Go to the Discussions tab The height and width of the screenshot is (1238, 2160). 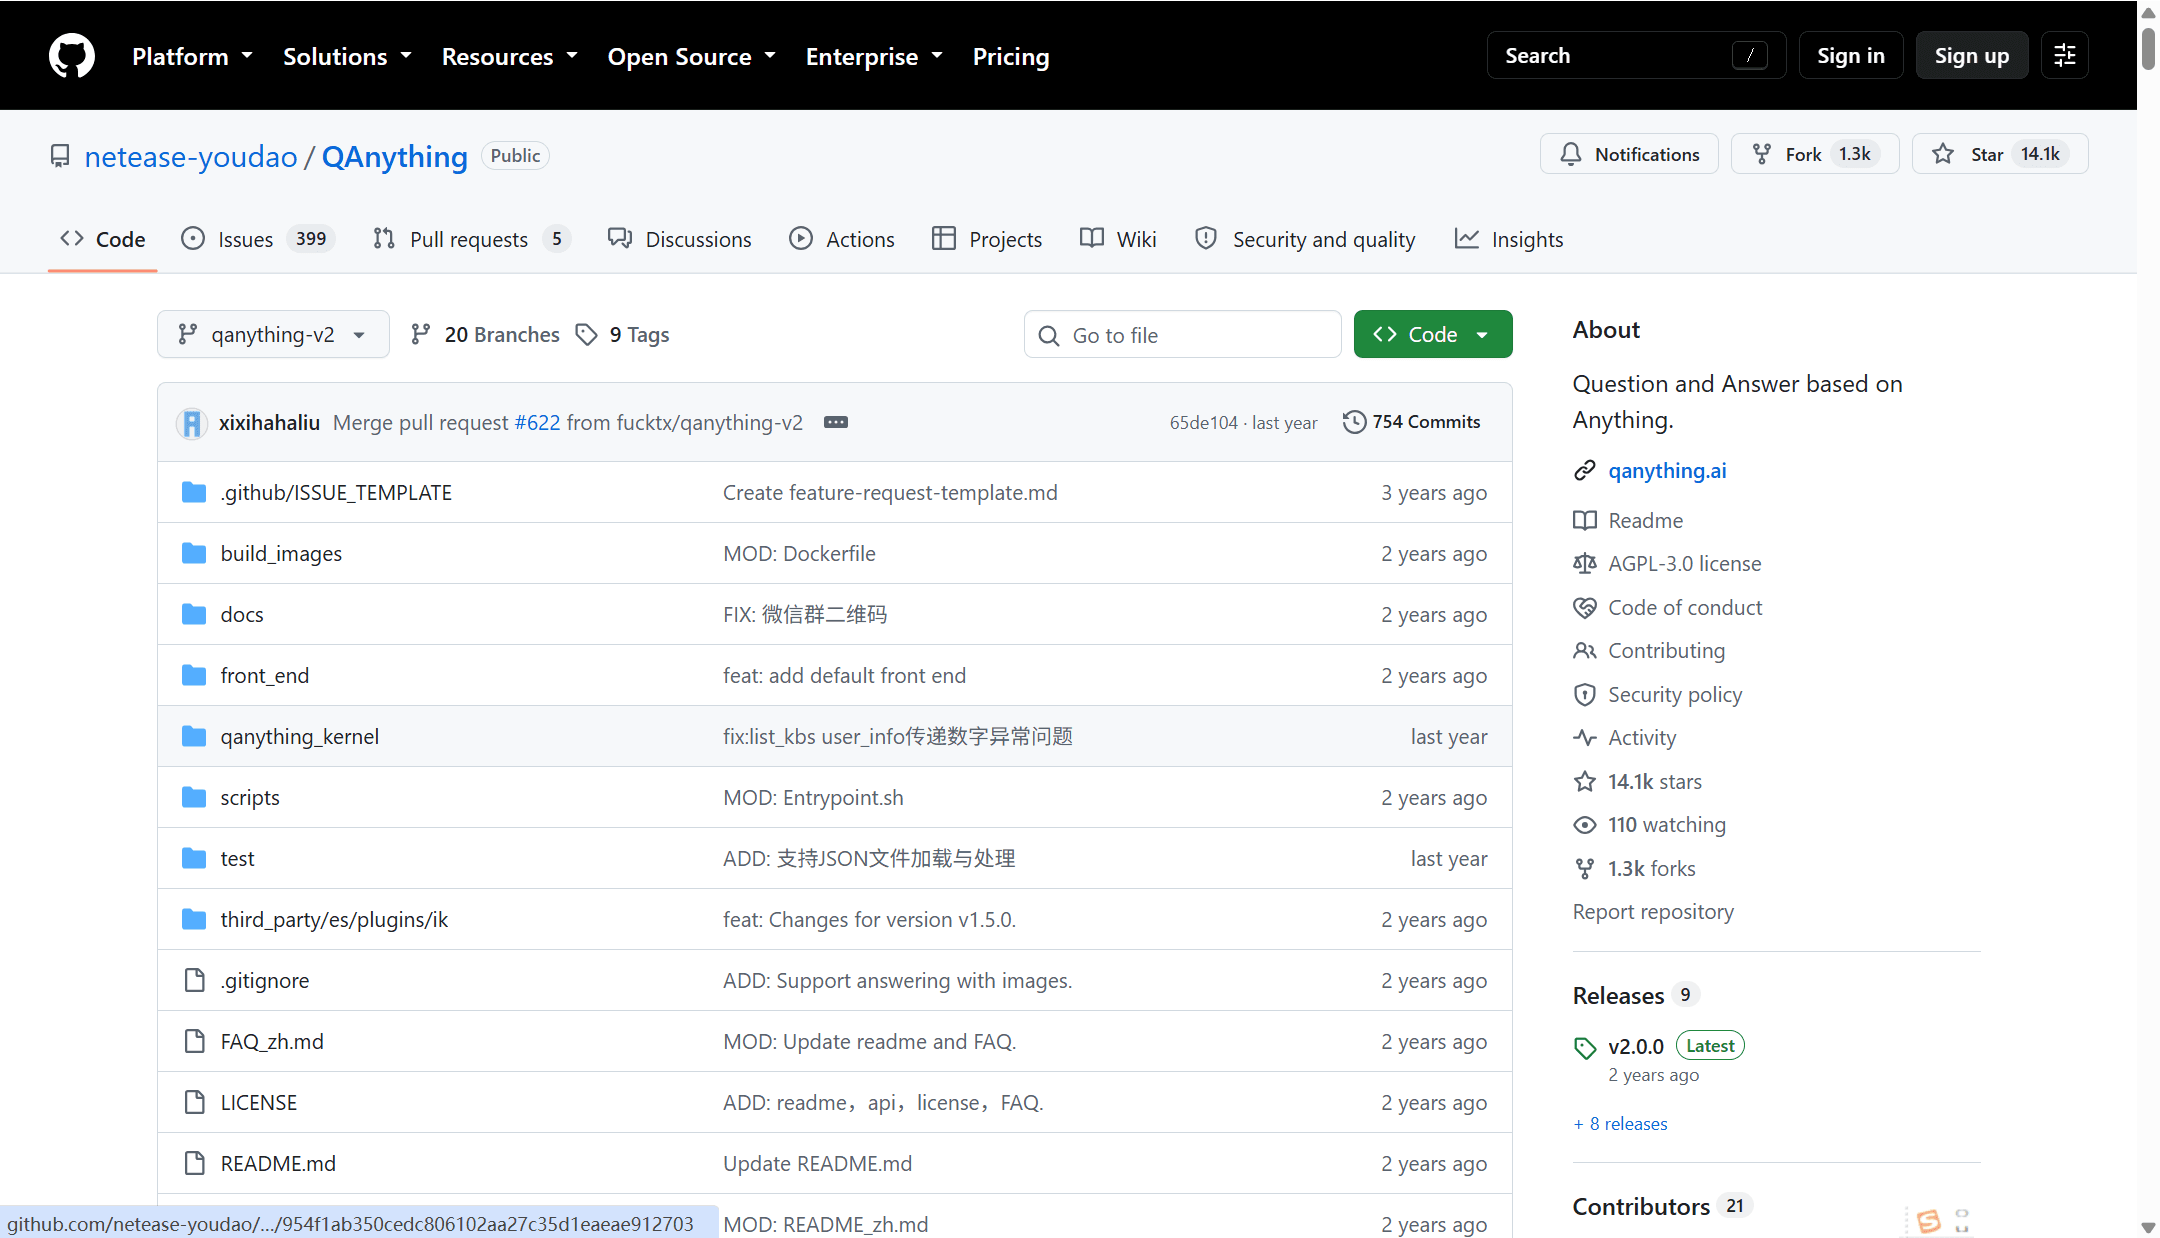click(680, 239)
